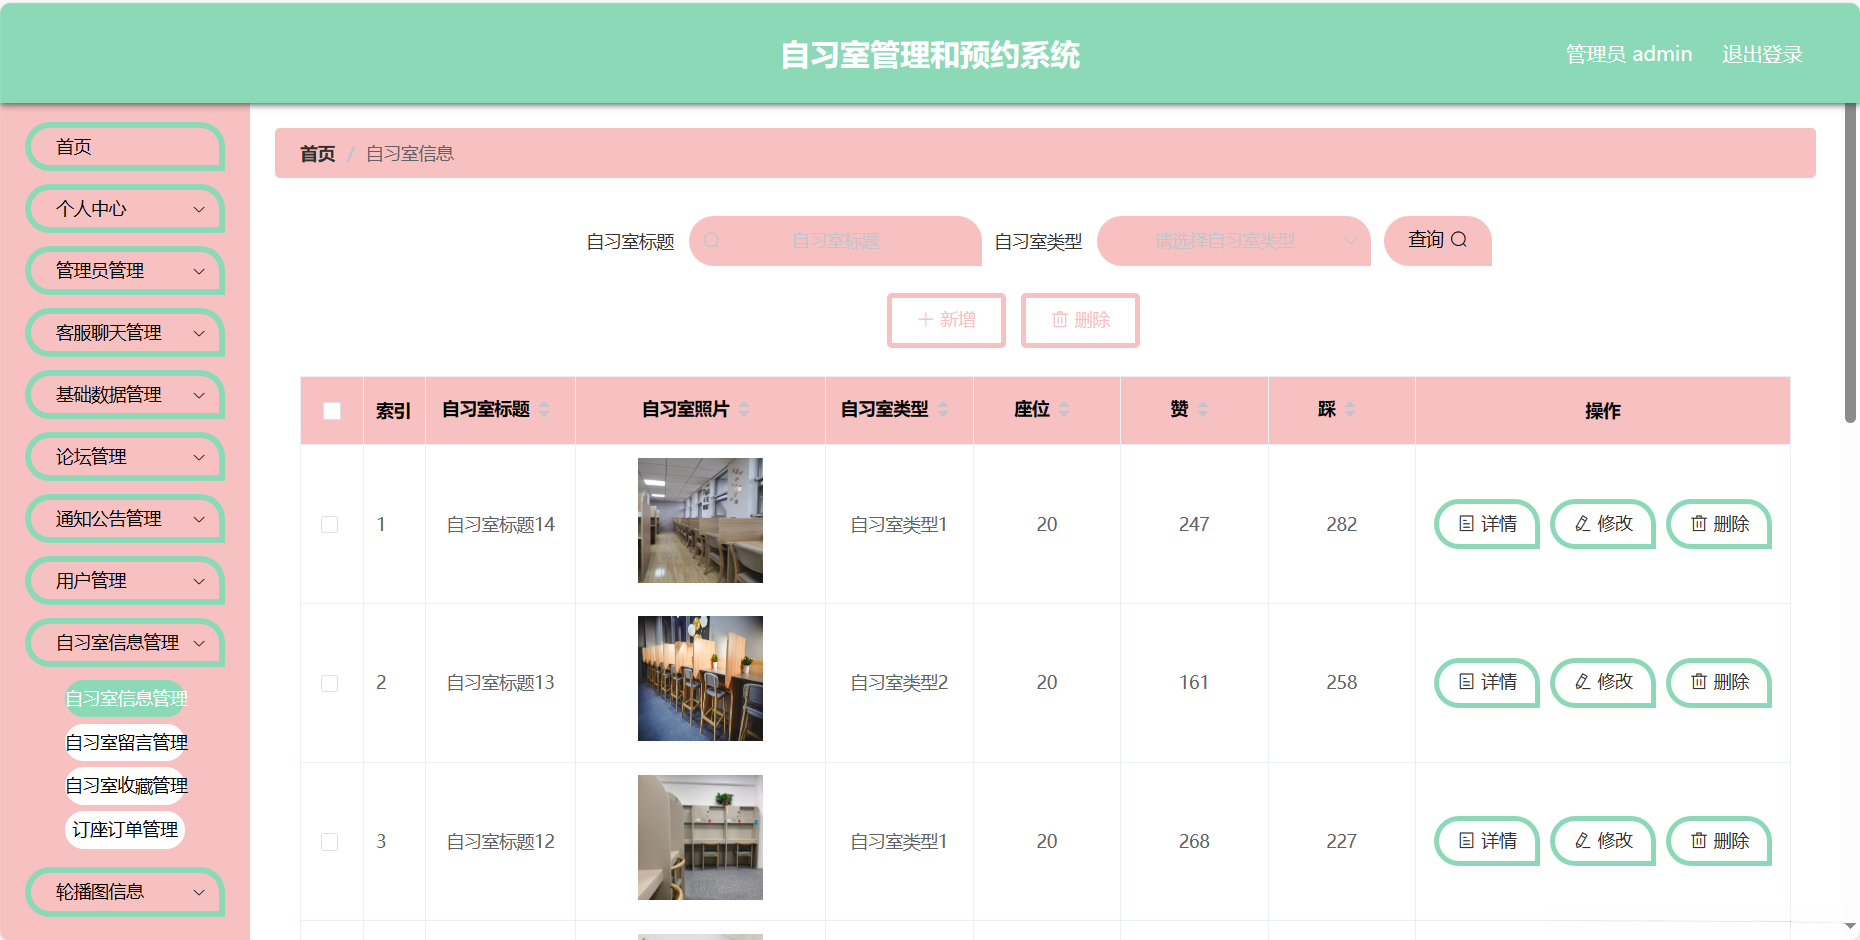Click 删除 for 自习室标题14

pyautogui.click(x=1719, y=524)
